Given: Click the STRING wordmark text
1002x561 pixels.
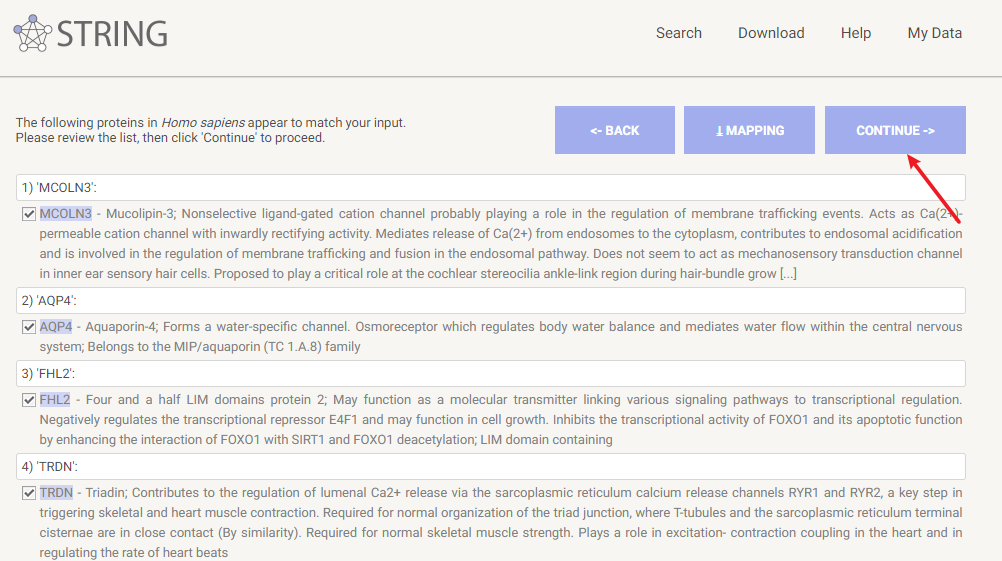Looking at the screenshot, I should coord(112,34).
